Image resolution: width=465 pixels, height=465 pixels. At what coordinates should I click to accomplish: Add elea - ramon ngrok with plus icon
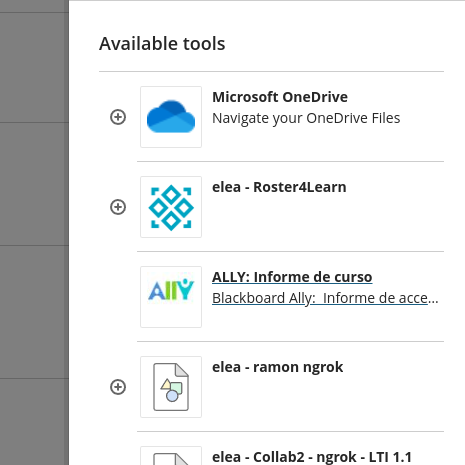[x=118, y=387]
